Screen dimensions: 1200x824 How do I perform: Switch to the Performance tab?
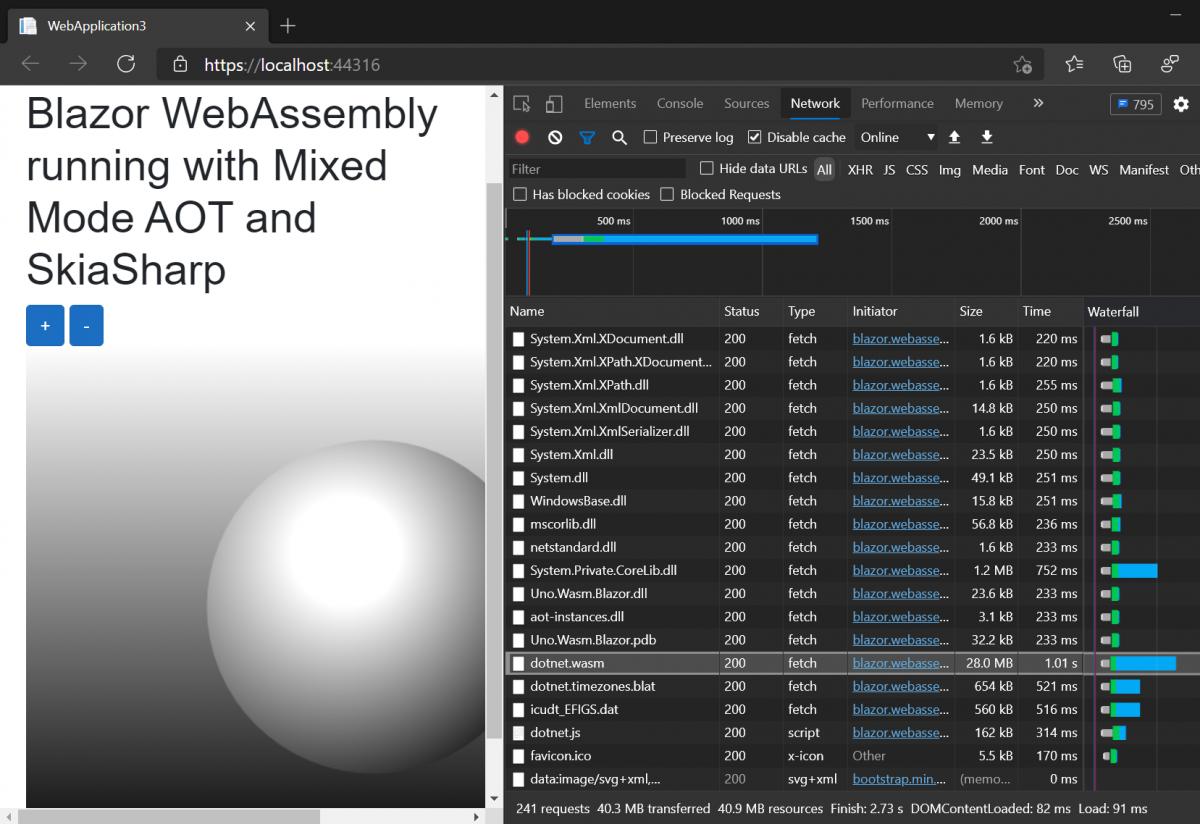(897, 103)
